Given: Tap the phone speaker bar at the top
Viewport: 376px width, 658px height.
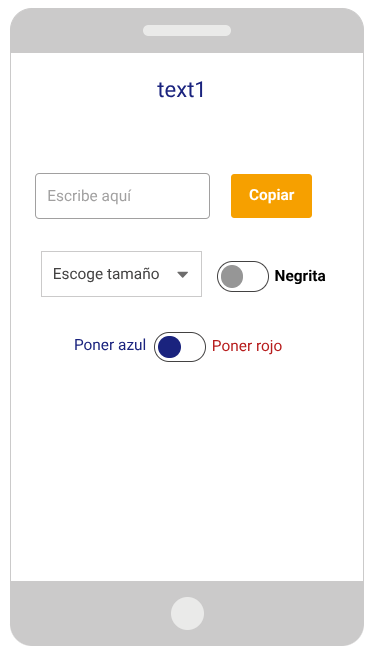Looking at the screenshot, I should coord(187,31).
